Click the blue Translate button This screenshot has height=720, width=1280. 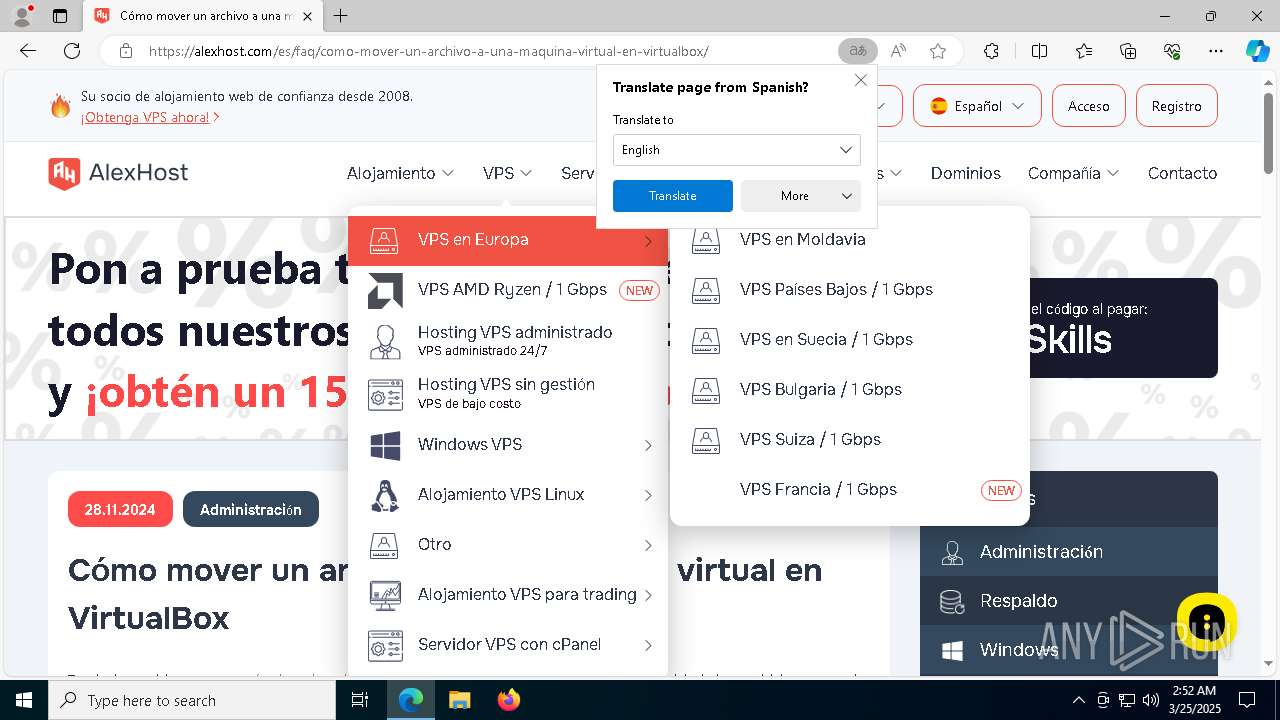point(673,196)
